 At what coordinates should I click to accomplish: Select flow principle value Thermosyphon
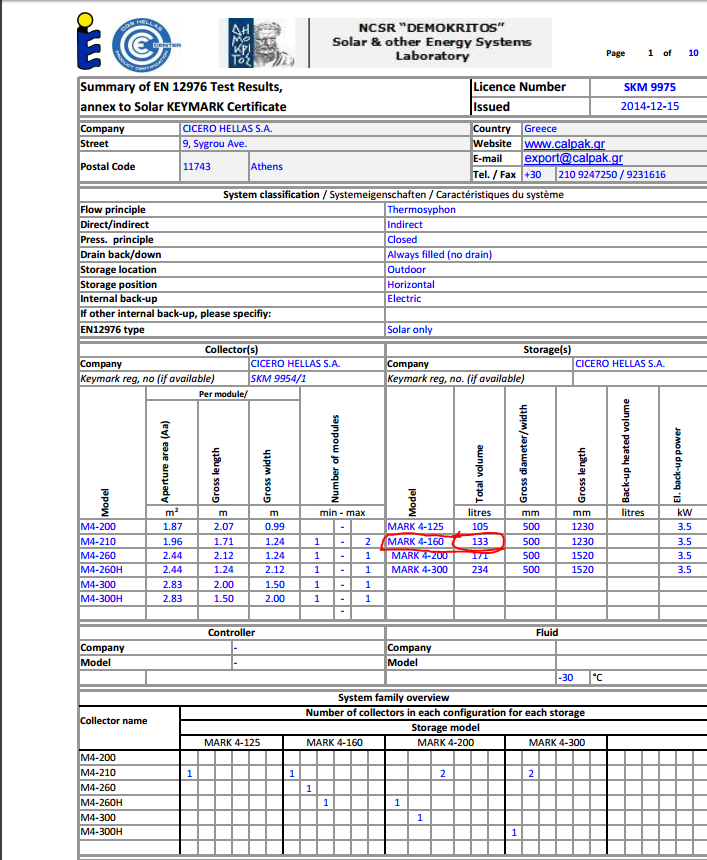[421, 210]
